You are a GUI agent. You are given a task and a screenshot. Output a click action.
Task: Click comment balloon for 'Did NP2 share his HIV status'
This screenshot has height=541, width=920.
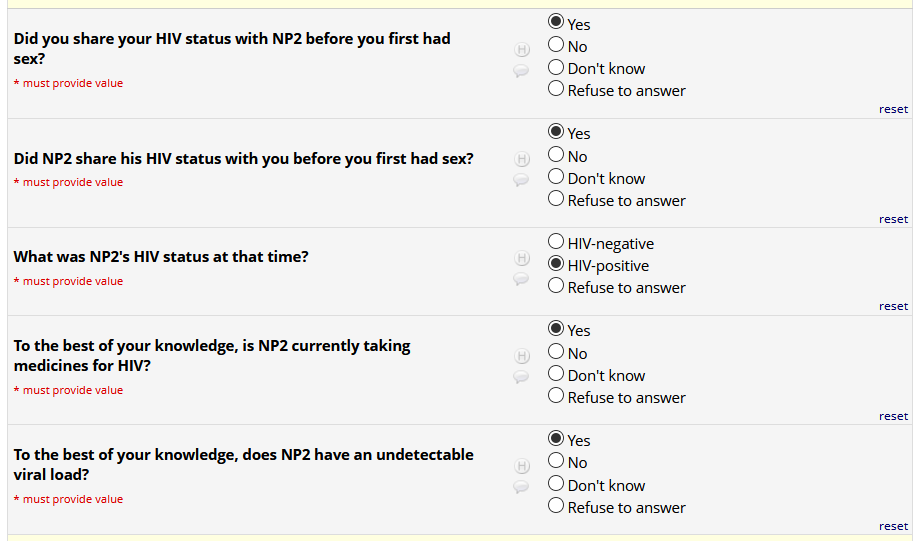pyautogui.click(x=521, y=180)
